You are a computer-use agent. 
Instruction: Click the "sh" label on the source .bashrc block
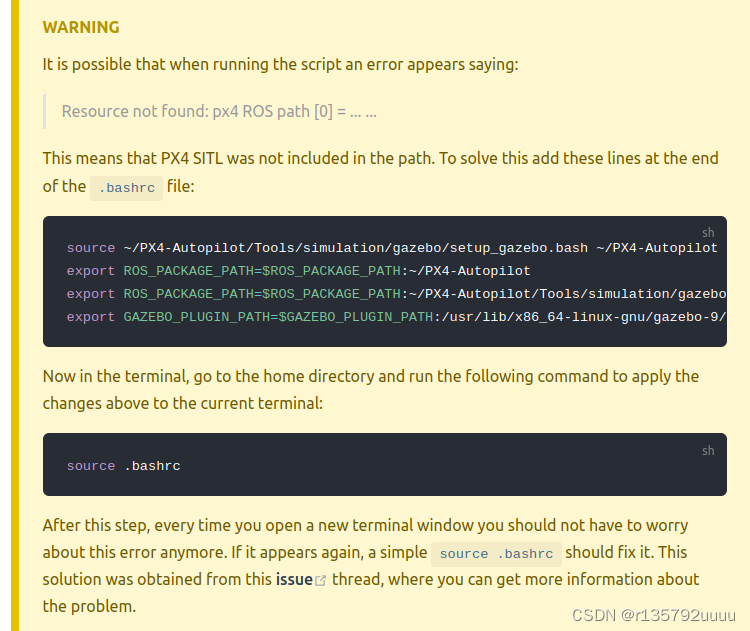[708, 450]
